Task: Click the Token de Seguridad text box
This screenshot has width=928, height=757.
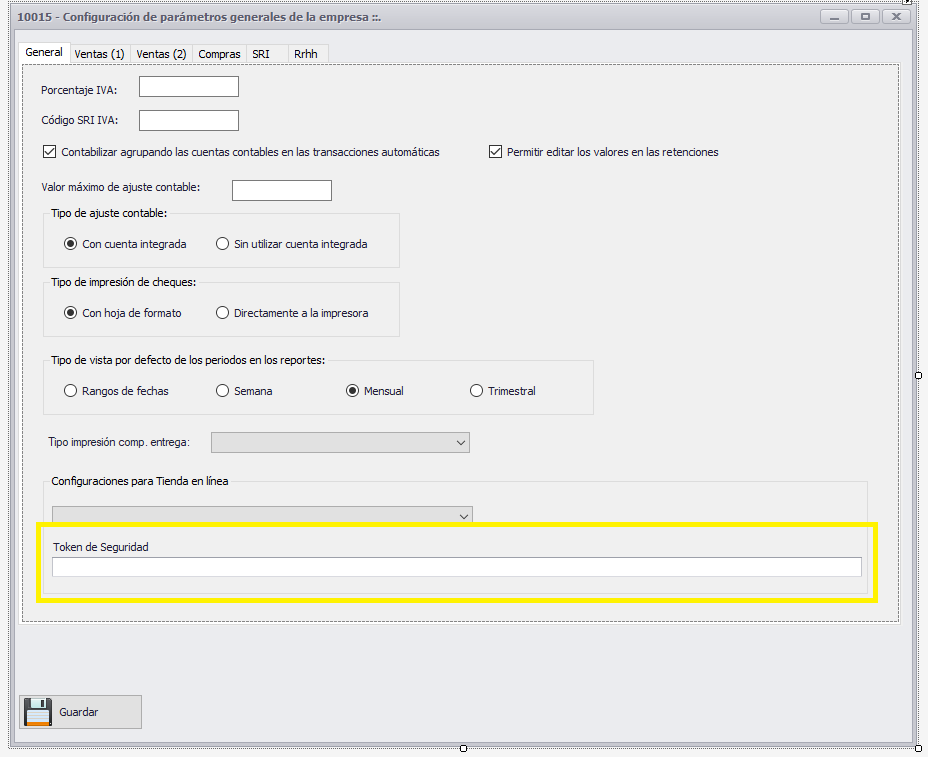Action: tap(456, 567)
